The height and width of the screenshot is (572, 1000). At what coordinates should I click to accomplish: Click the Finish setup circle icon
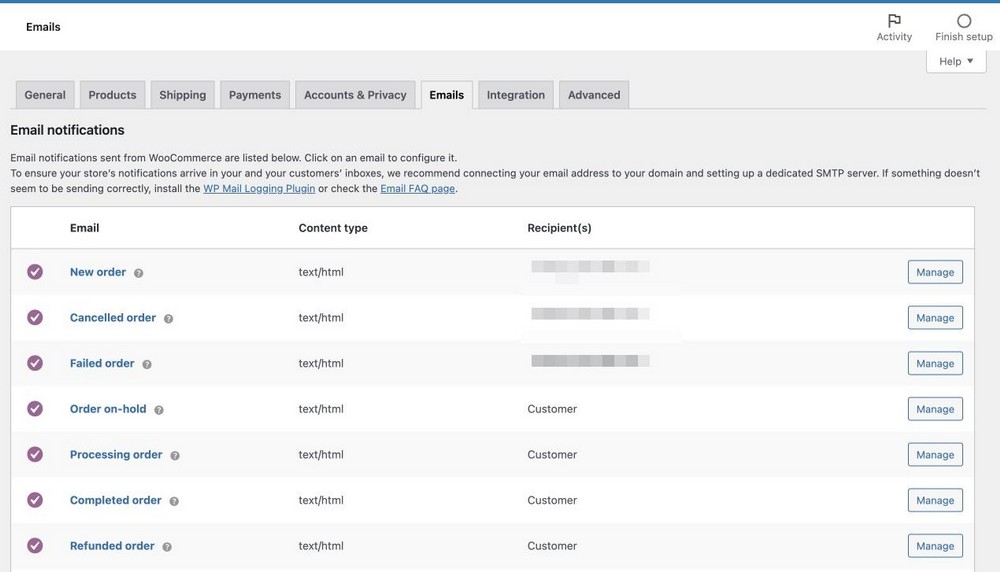click(964, 20)
